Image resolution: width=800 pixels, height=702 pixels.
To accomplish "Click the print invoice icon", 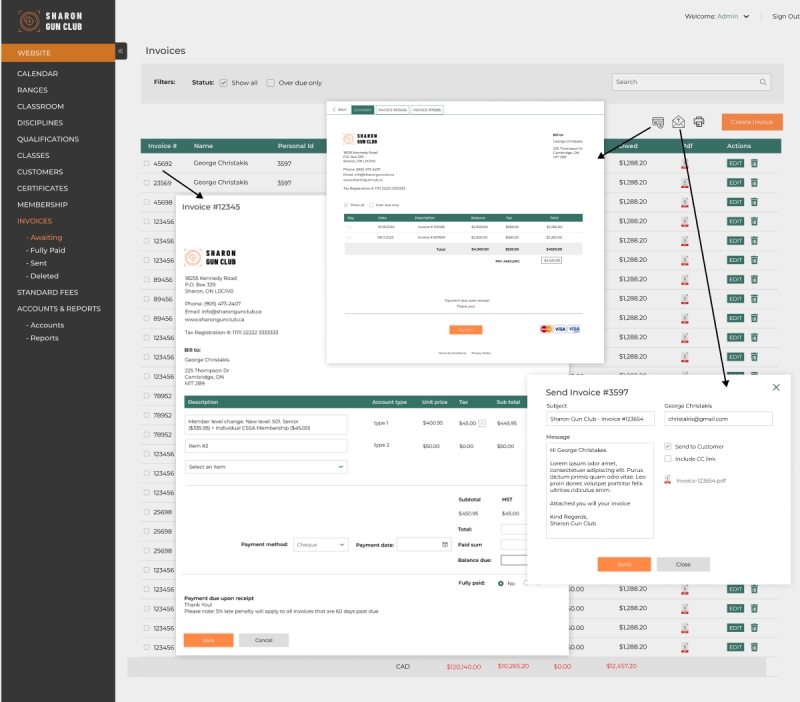I will click(699, 121).
